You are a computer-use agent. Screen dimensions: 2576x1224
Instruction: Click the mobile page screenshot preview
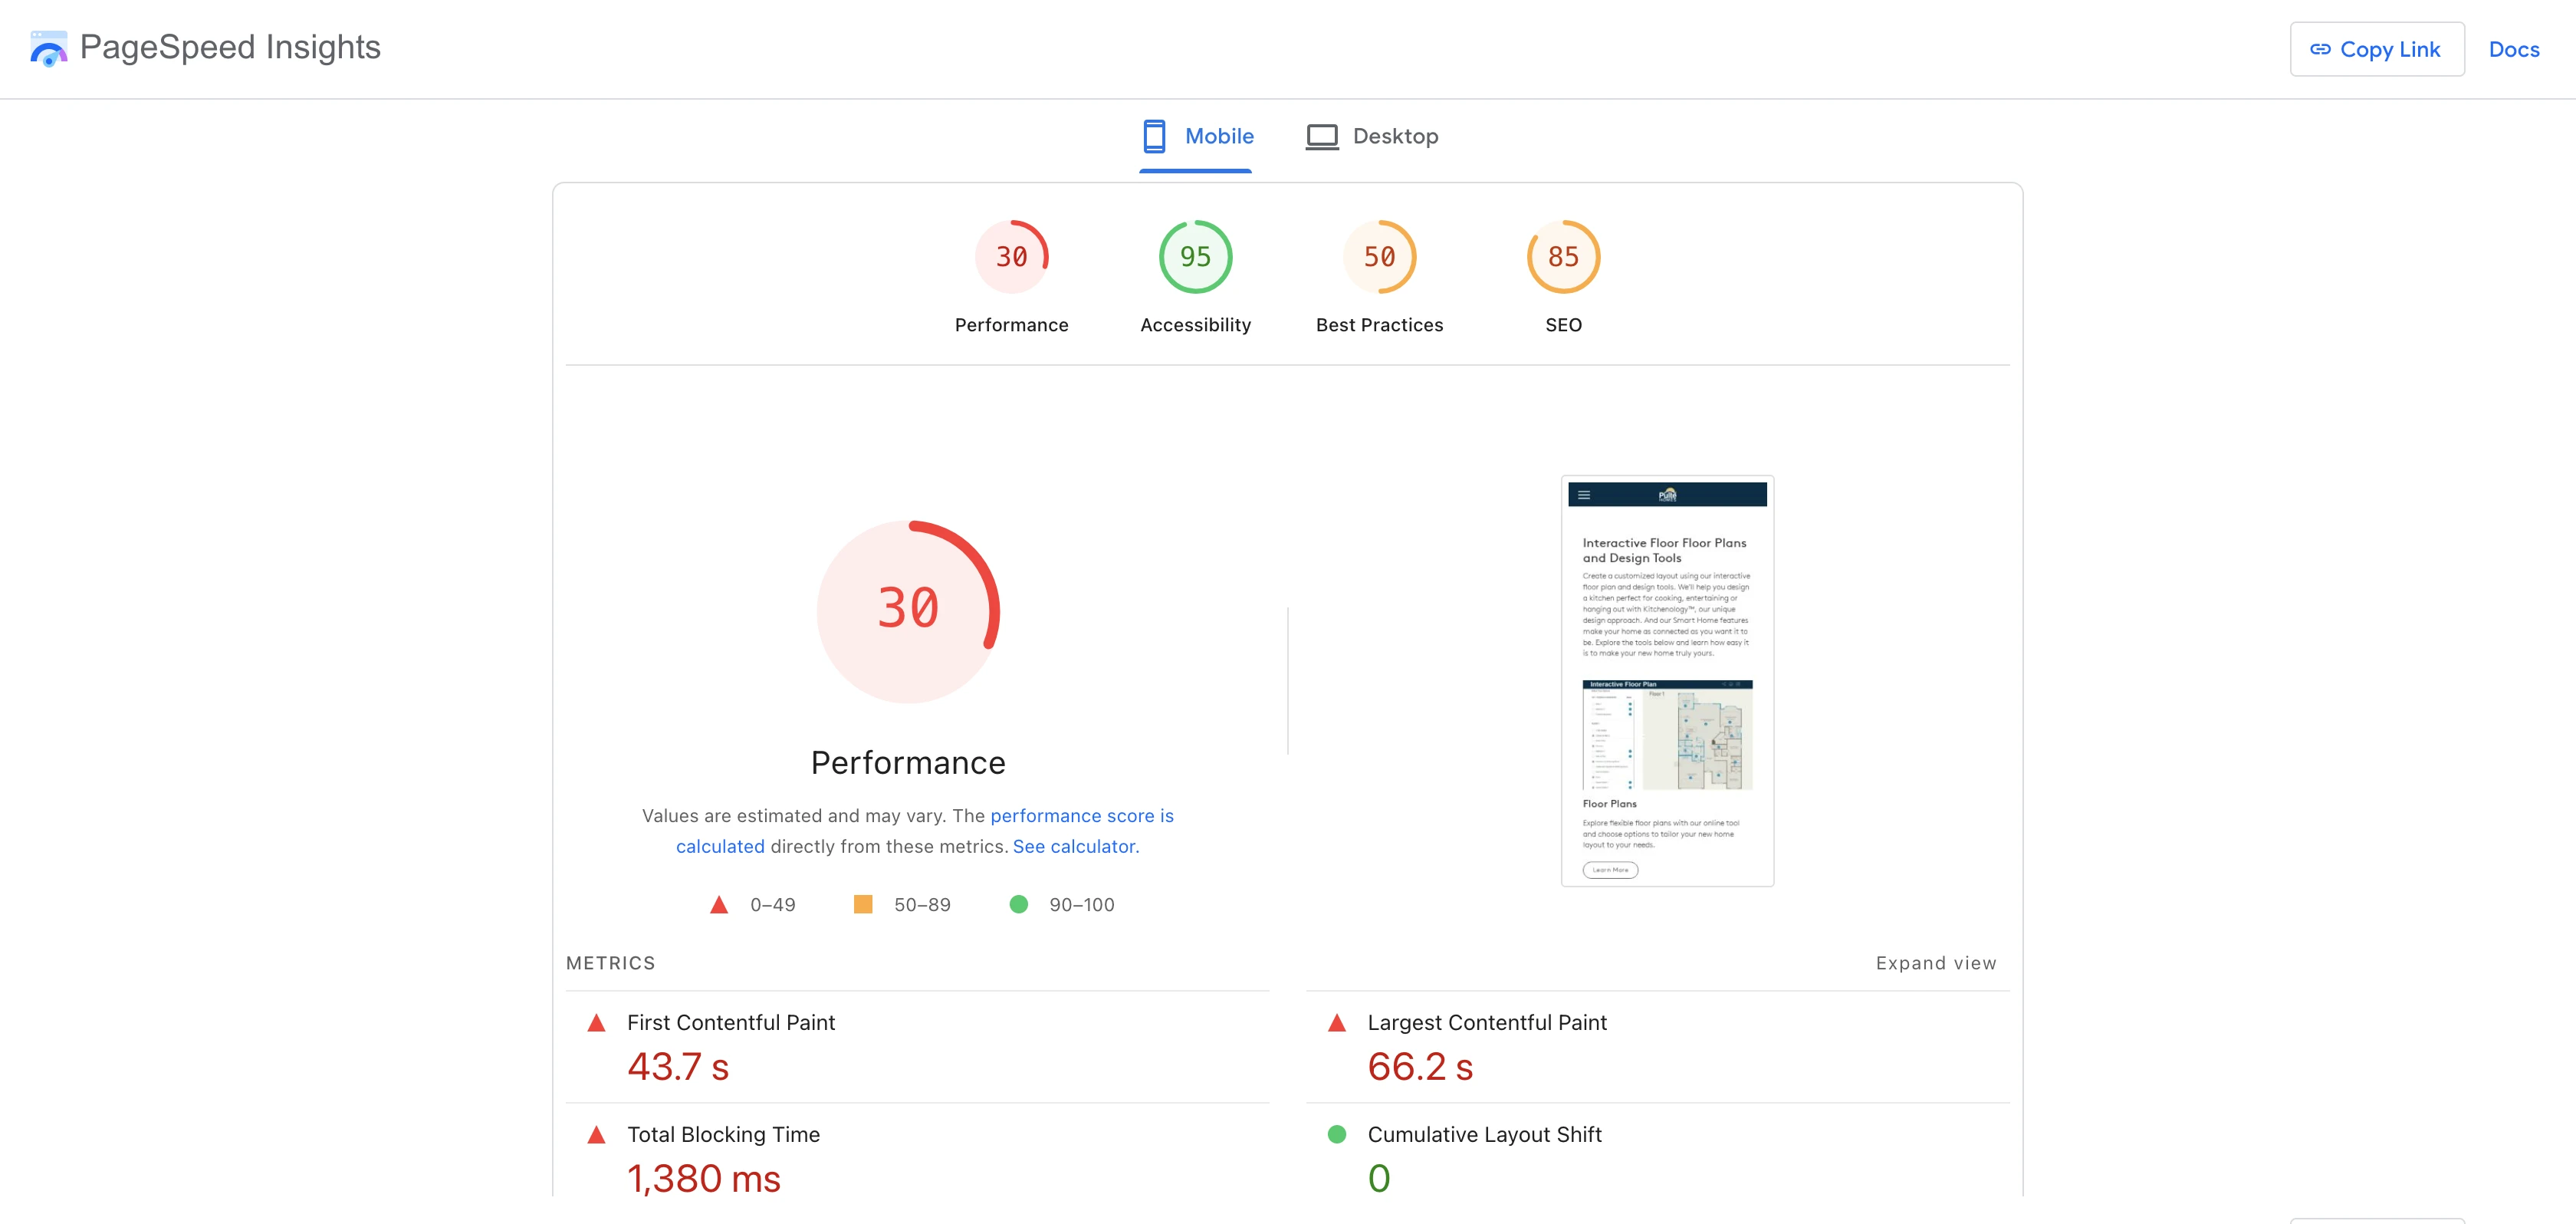(x=1667, y=680)
